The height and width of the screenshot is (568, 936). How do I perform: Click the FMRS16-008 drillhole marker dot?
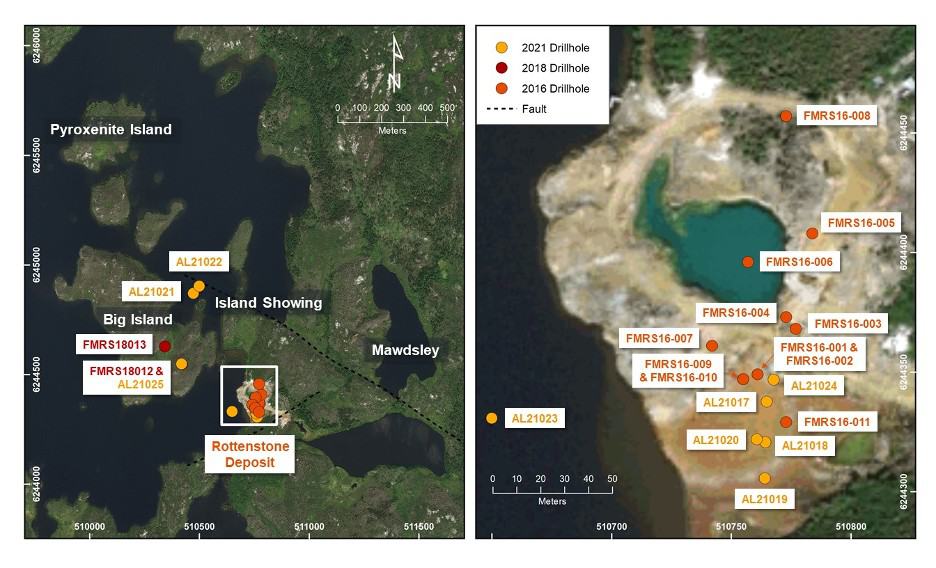pyautogui.click(x=786, y=116)
